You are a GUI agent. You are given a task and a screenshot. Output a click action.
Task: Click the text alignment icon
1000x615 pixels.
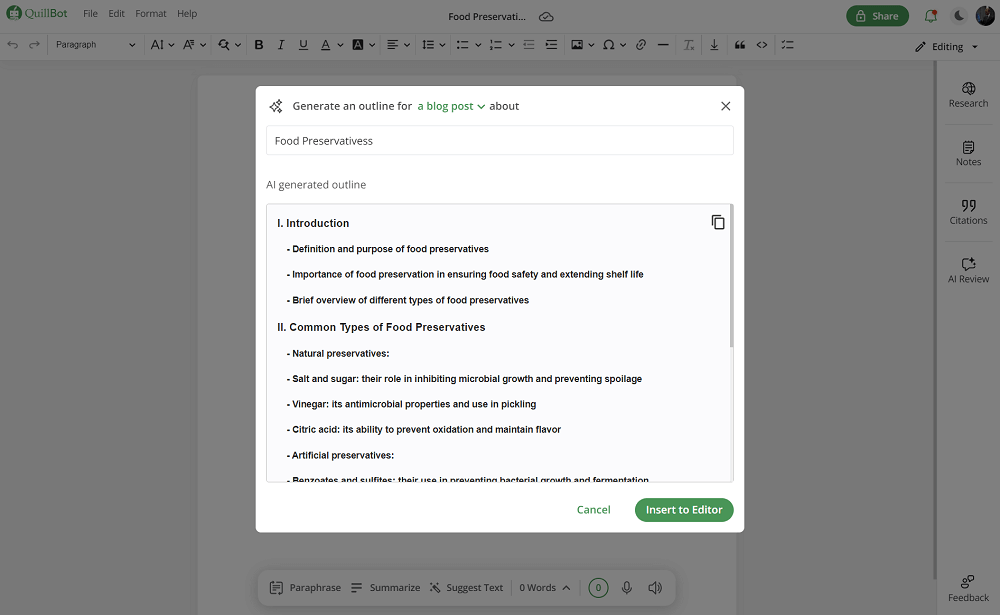(392, 45)
